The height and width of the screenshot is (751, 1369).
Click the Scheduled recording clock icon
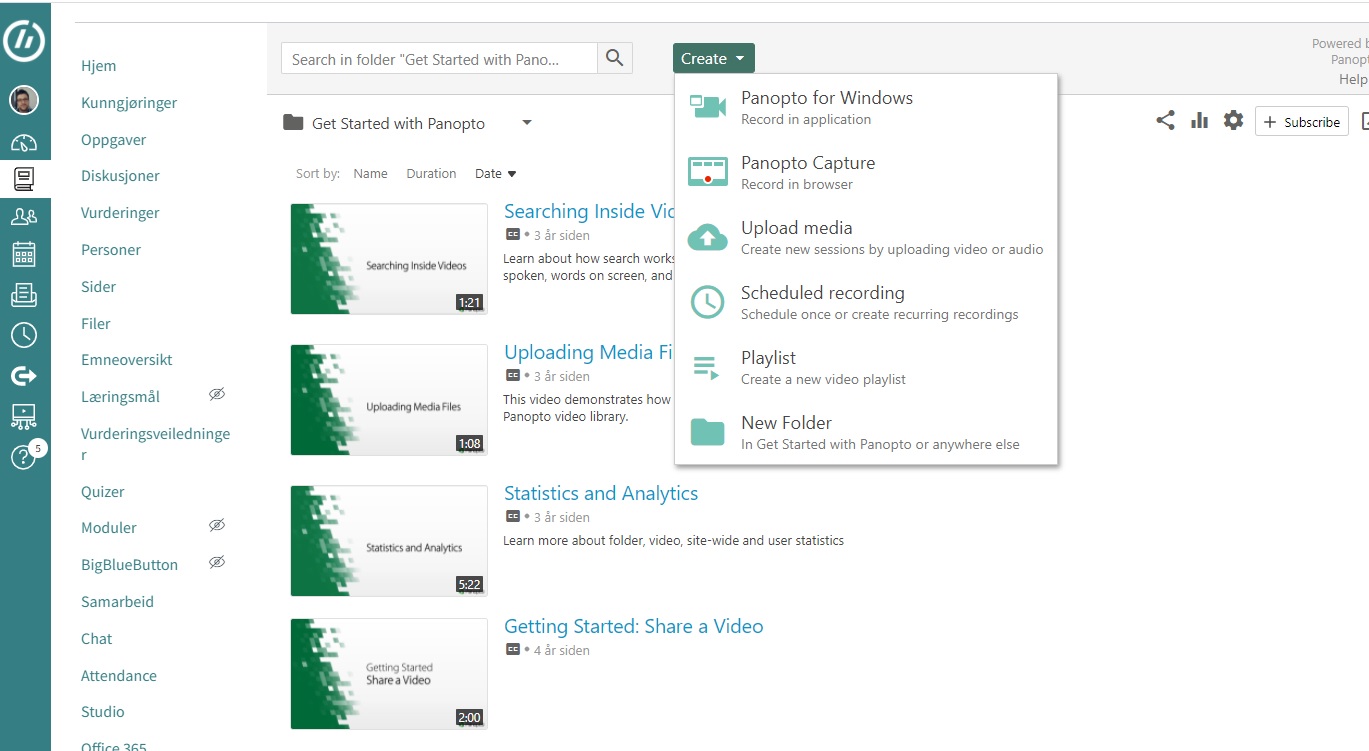pos(708,302)
